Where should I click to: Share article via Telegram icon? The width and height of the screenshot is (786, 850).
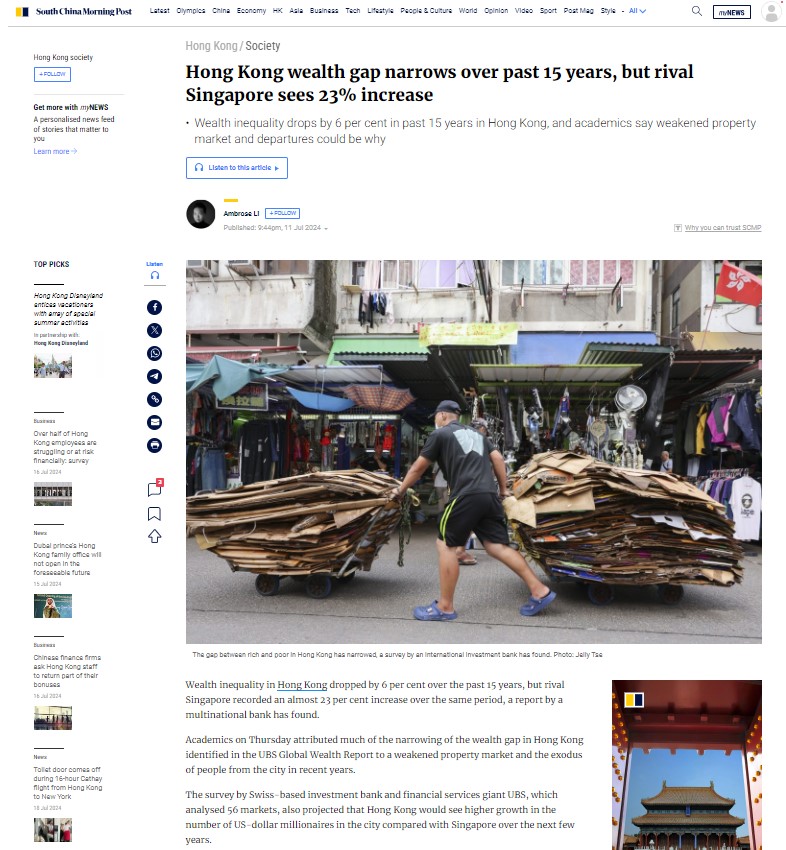[154, 376]
